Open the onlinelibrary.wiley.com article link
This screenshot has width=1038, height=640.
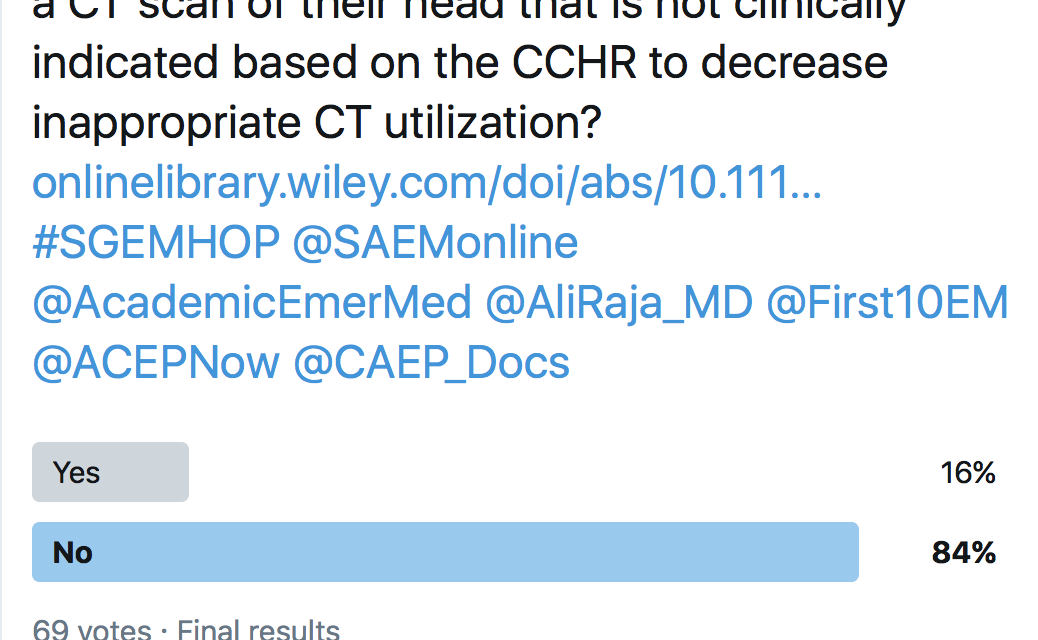[427, 183]
